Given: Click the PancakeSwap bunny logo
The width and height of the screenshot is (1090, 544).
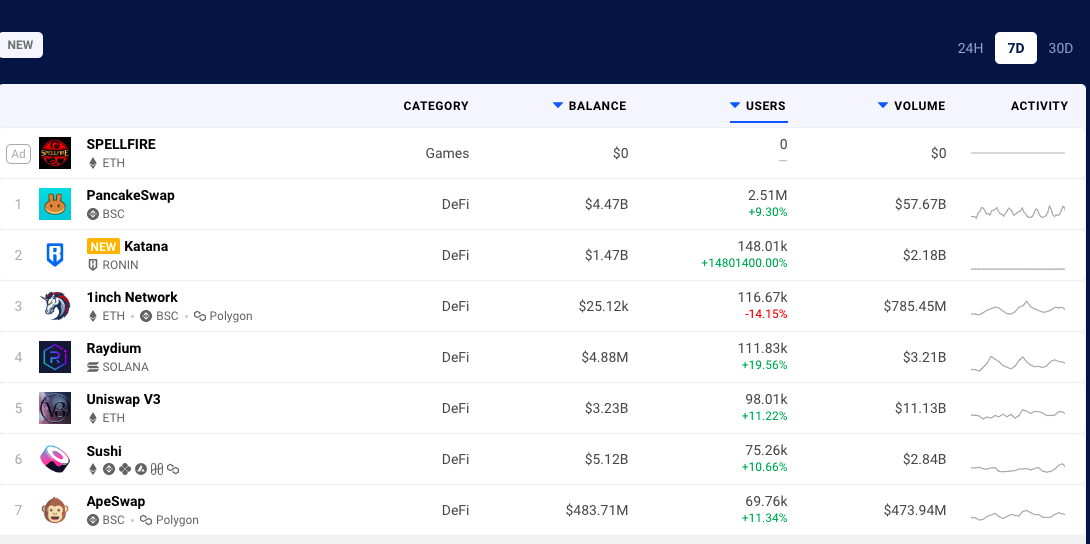Looking at the screenshot, I should 55,204.
